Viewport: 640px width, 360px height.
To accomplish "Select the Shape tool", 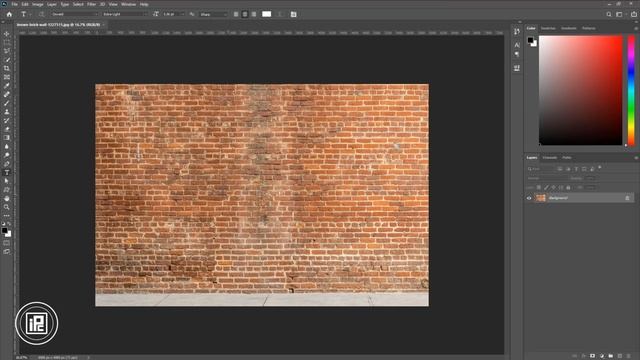I will (x=7, y=190).
